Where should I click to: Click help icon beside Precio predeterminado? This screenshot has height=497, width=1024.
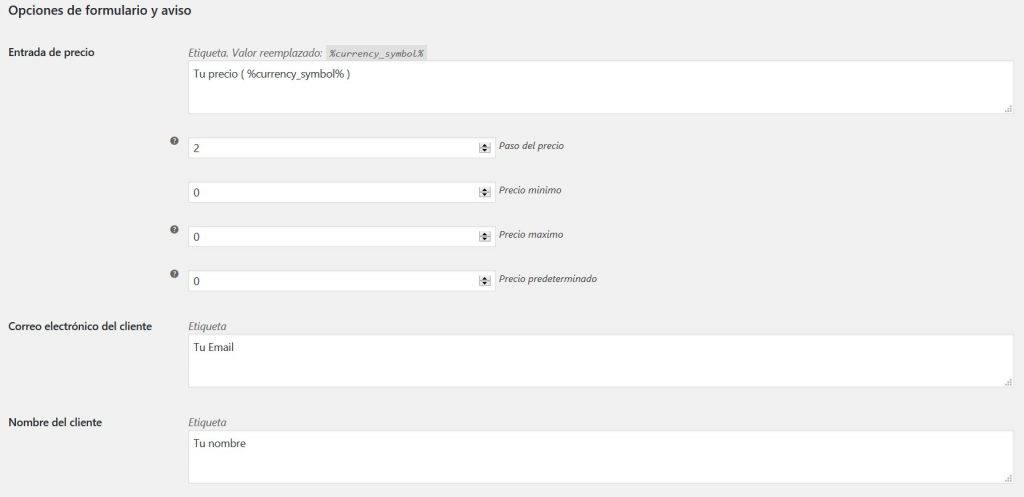click(174, 273)
